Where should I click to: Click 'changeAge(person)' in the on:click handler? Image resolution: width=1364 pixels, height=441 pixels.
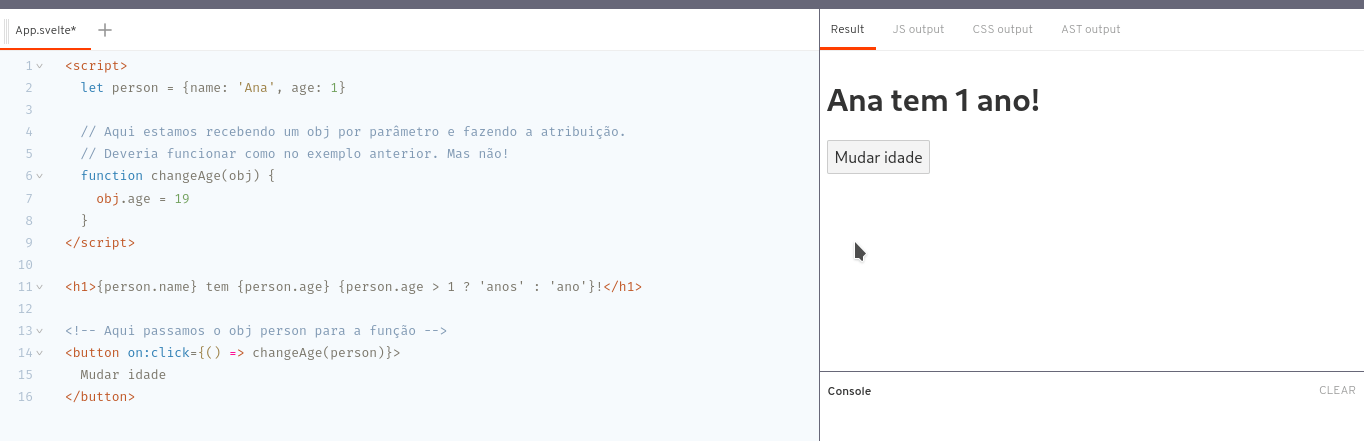click(318, 353)
